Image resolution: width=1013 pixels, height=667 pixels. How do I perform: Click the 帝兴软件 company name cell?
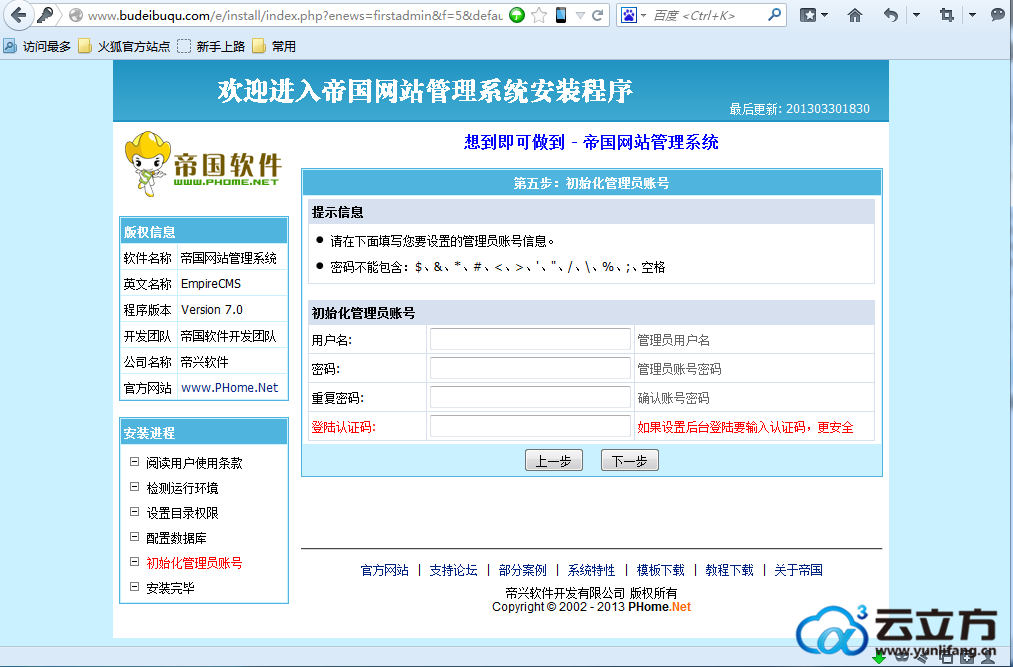tap(233, 362)
